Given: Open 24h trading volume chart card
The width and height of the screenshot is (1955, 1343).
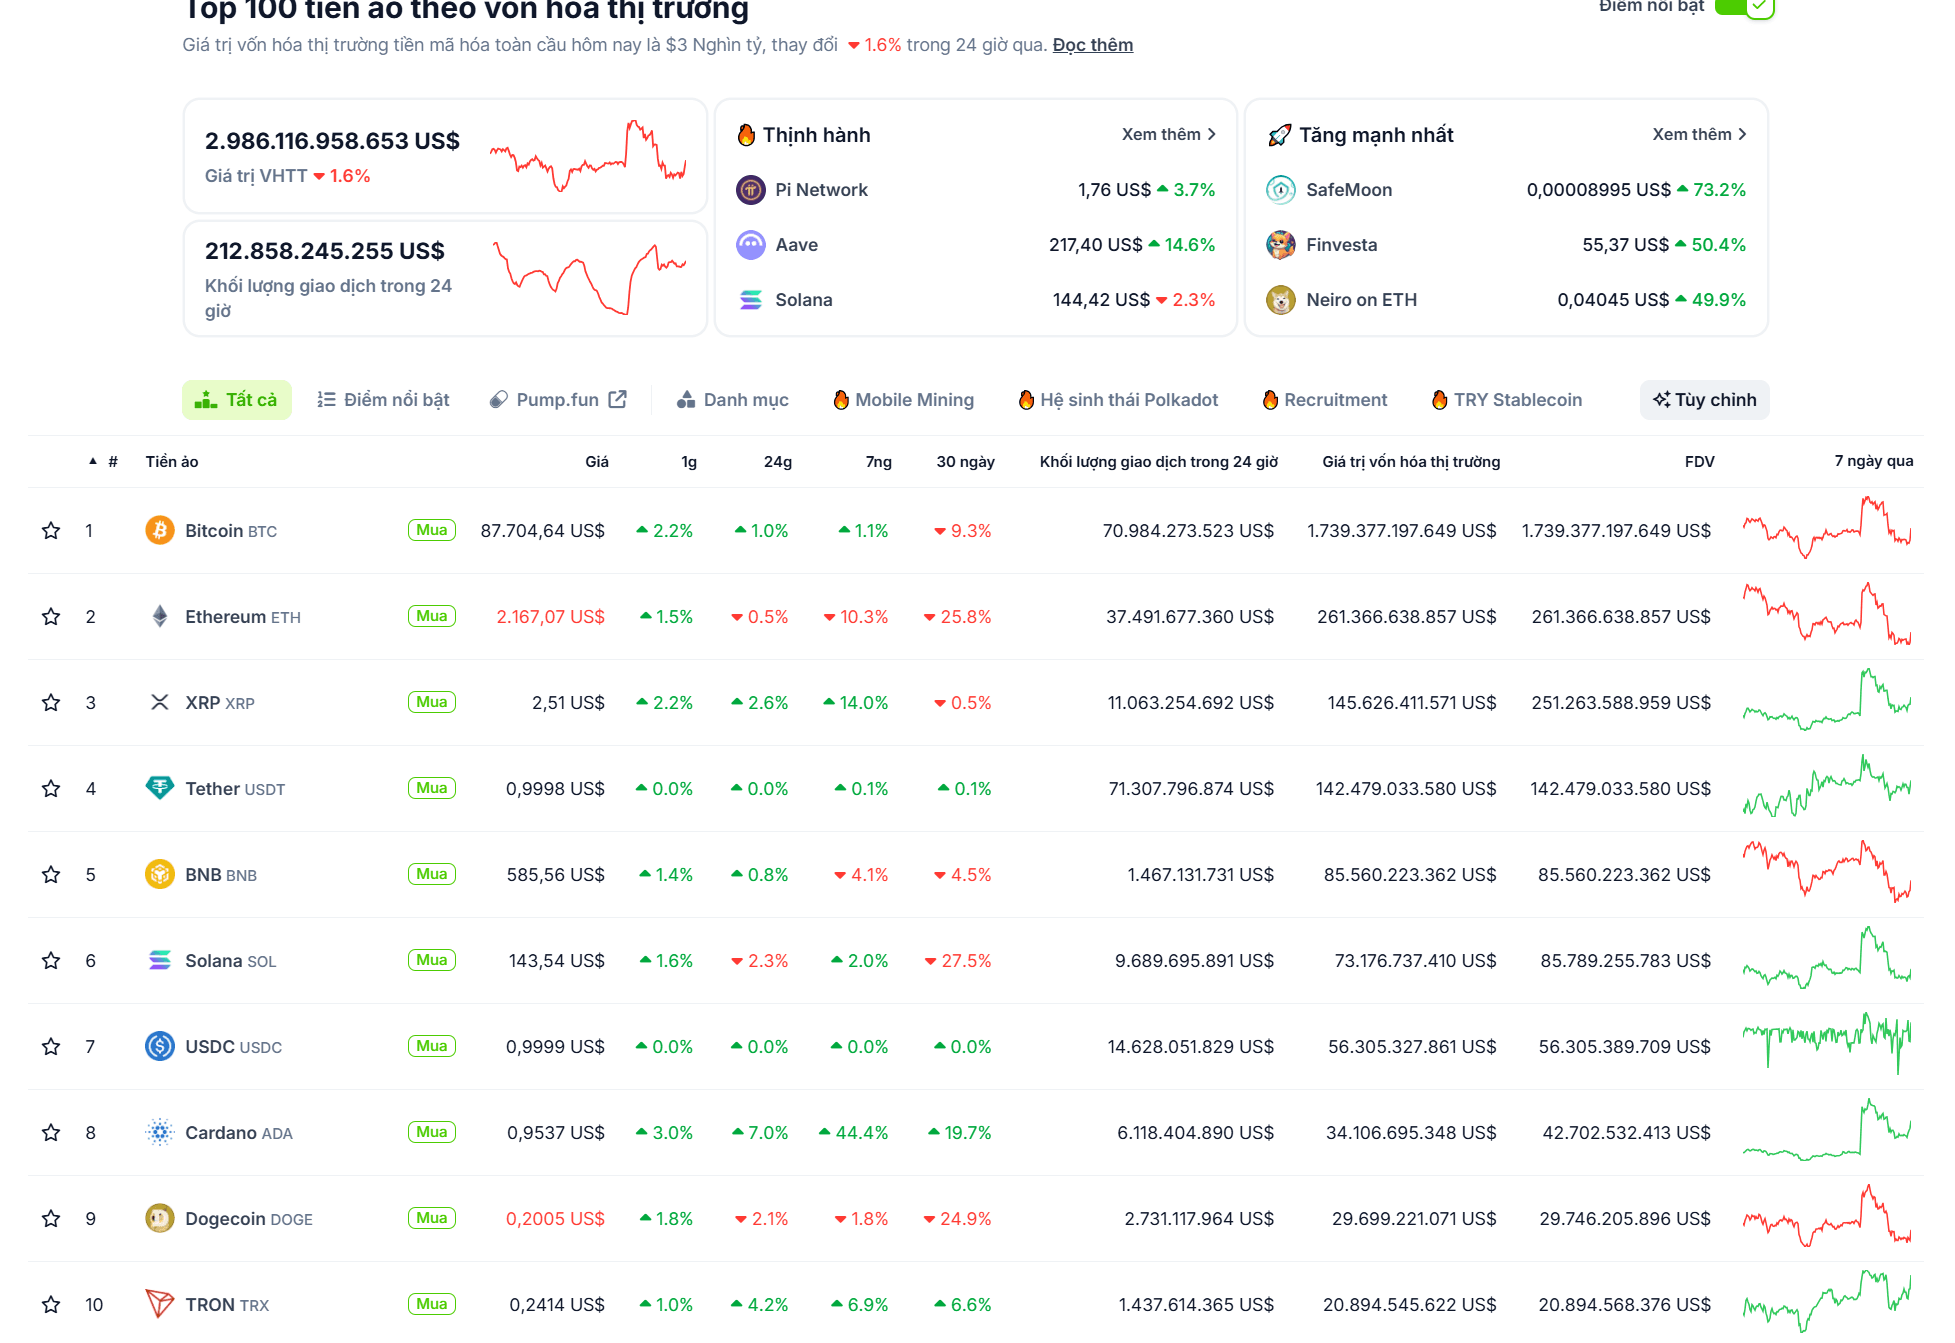Looking at the screenshot, I should tap(446, 279).
